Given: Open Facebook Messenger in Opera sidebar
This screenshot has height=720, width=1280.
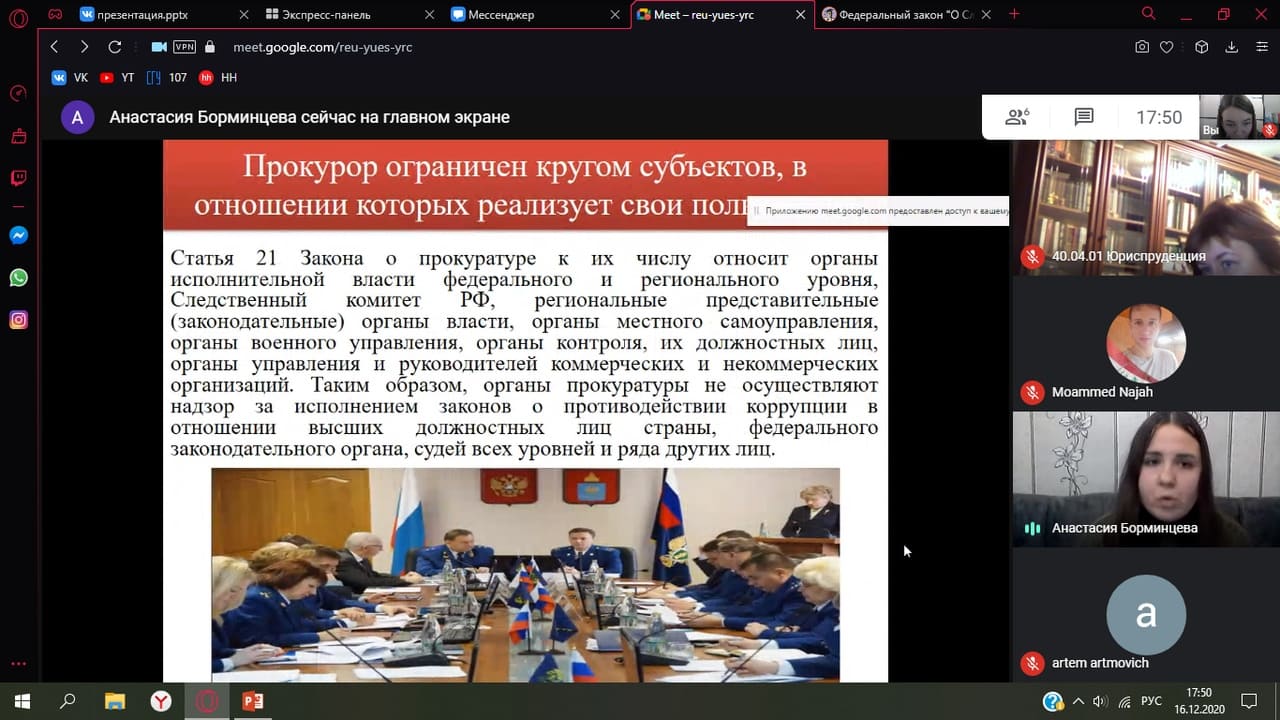Looking at the screenshot, I should [18, 236].
